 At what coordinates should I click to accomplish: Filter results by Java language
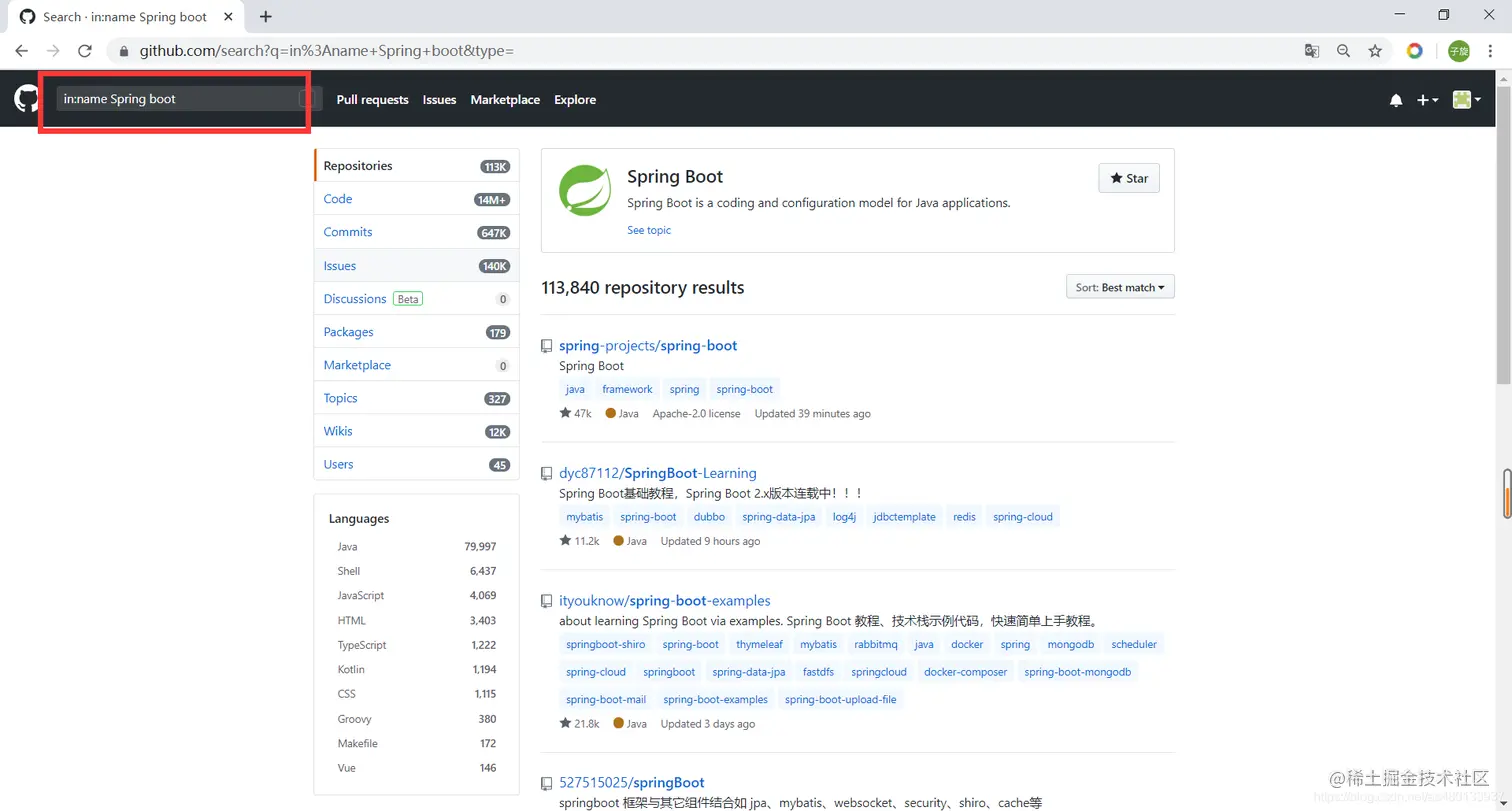pyautogui.click(x=417, y=547)
